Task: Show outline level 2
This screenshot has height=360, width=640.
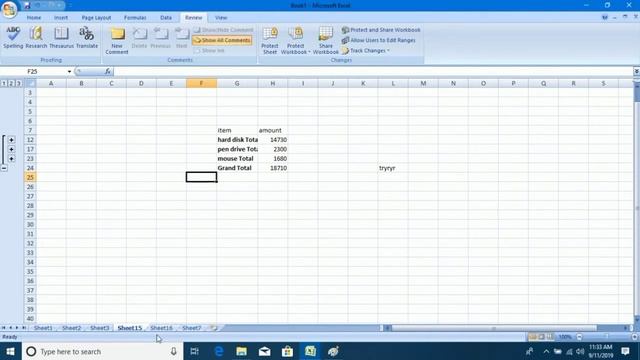Action: (11, 83)
